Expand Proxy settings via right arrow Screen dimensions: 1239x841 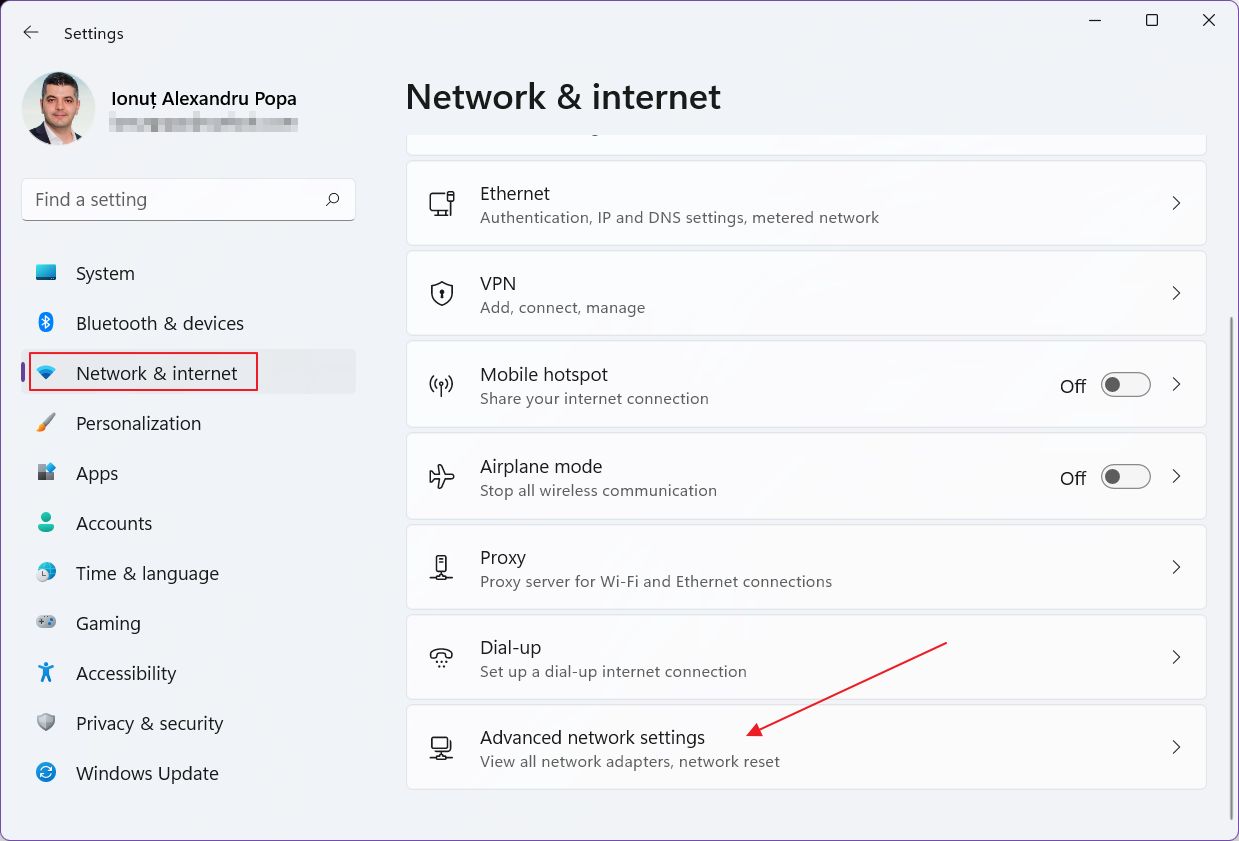tap(1176, 567)
